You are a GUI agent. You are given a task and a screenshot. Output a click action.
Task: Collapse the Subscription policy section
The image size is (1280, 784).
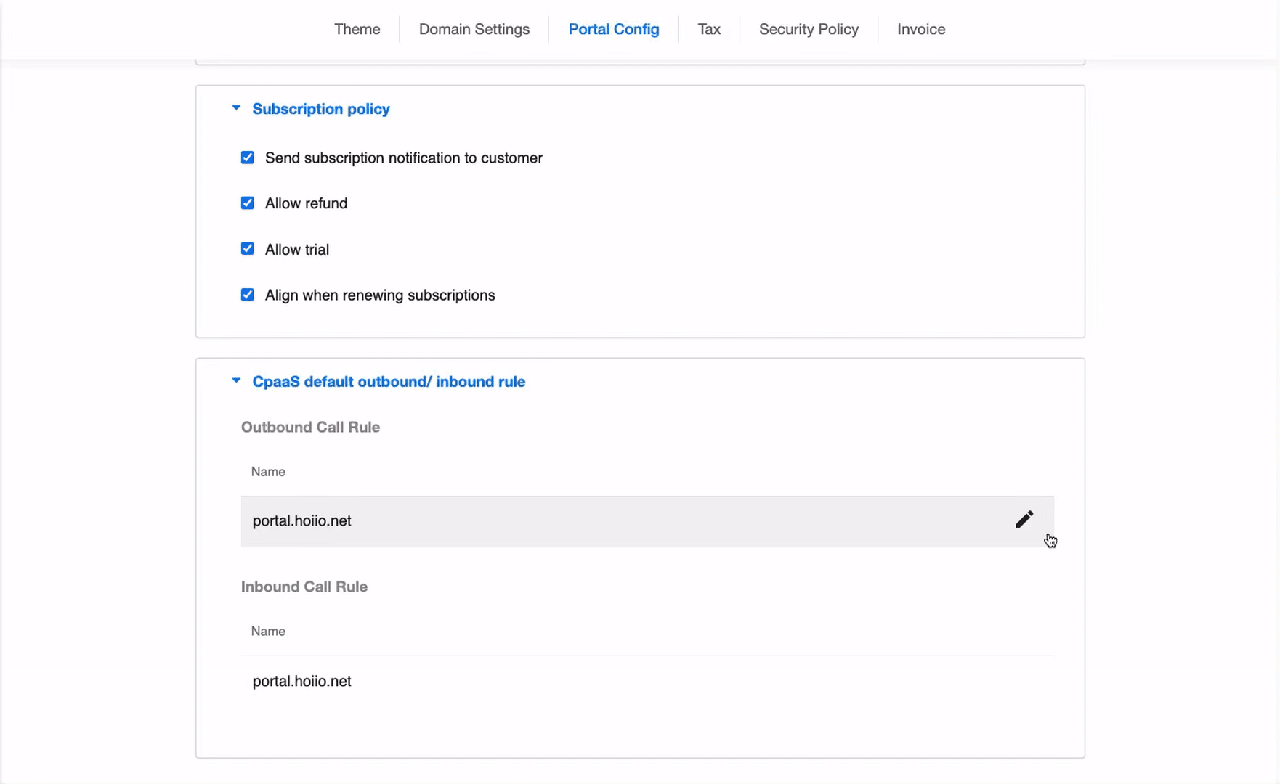tap(236, 108)
